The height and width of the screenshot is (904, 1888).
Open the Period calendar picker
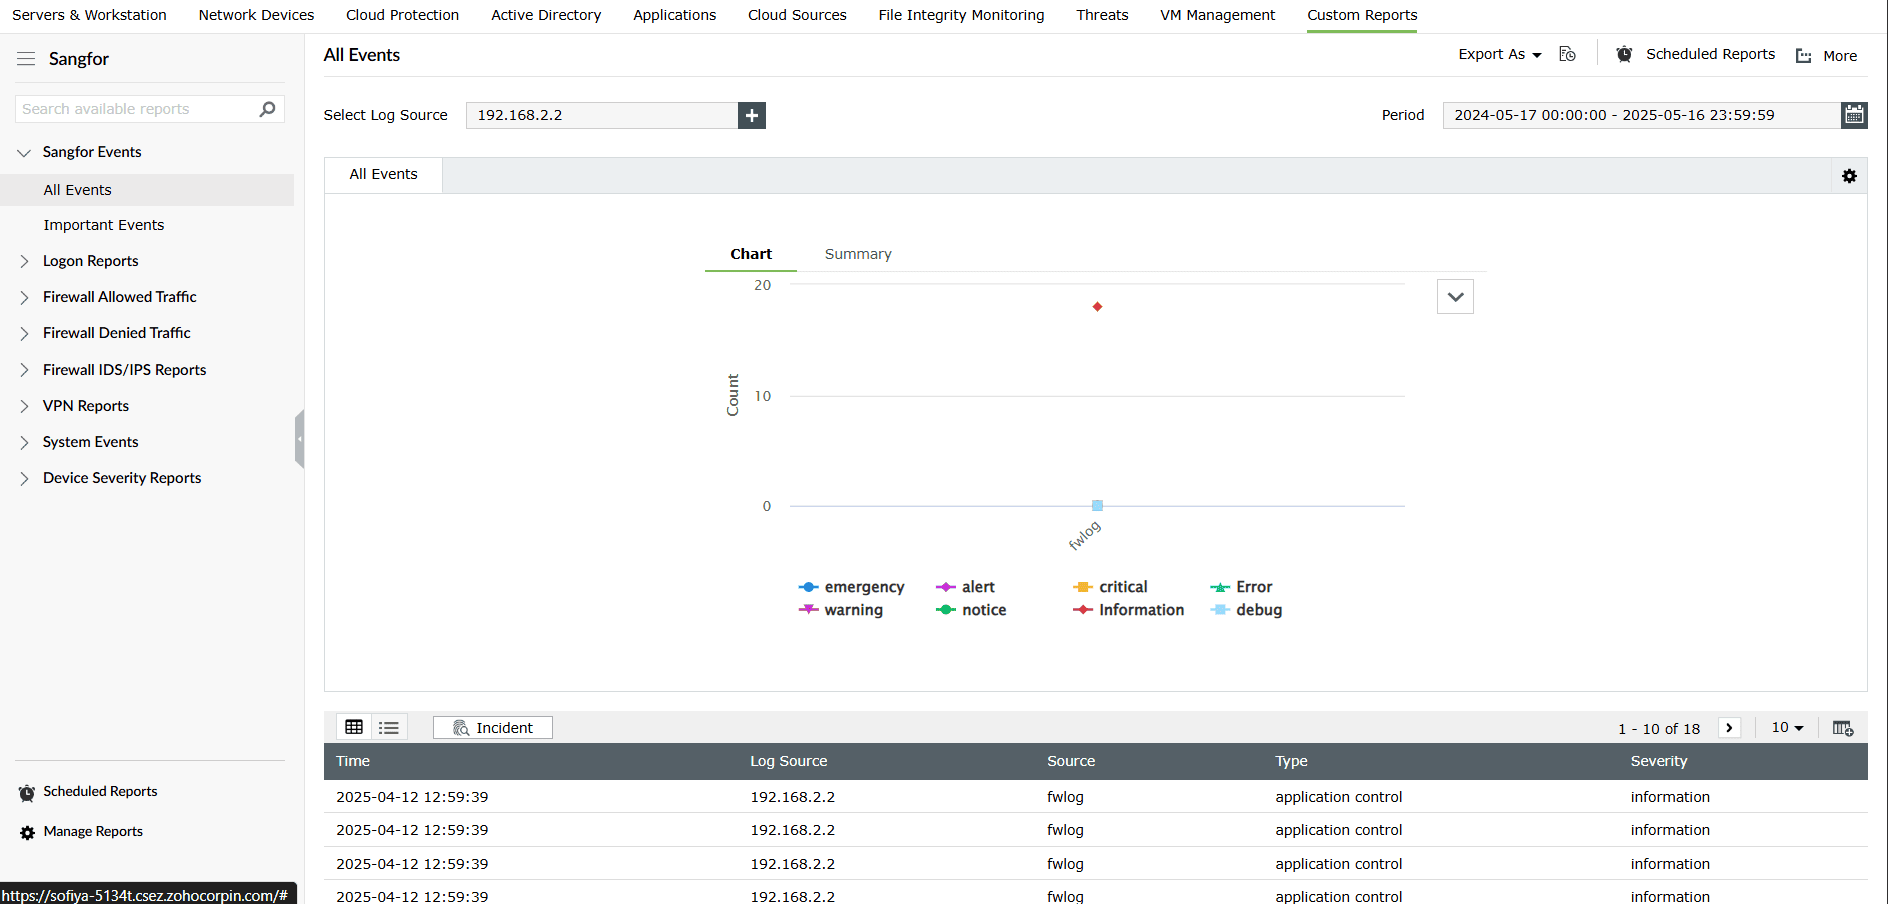click(1854, 115)
